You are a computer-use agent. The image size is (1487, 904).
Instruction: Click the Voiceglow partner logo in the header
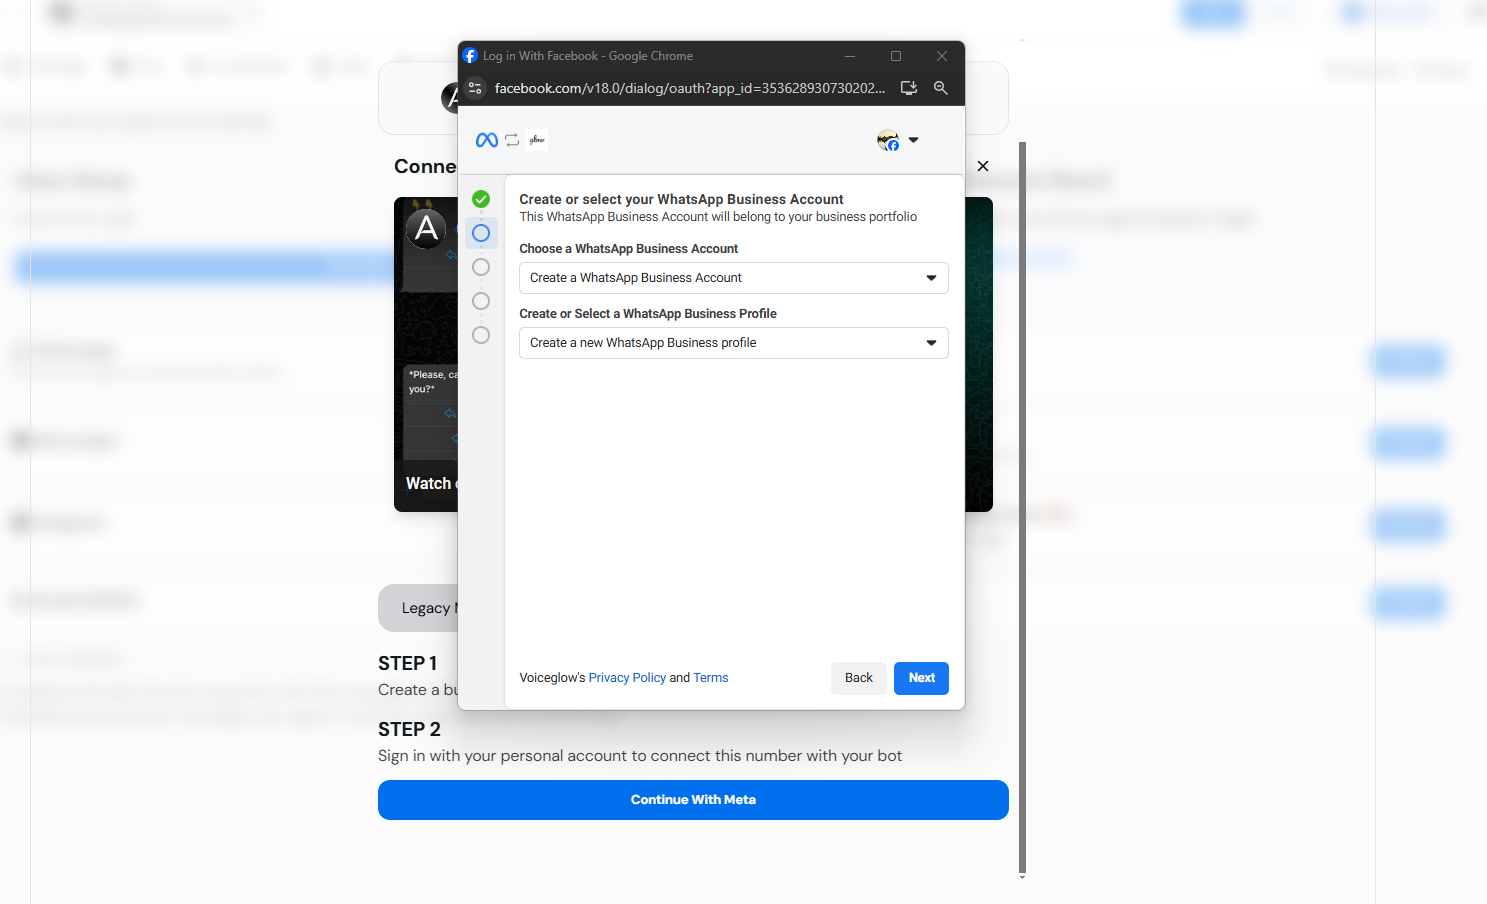[536, 140]
